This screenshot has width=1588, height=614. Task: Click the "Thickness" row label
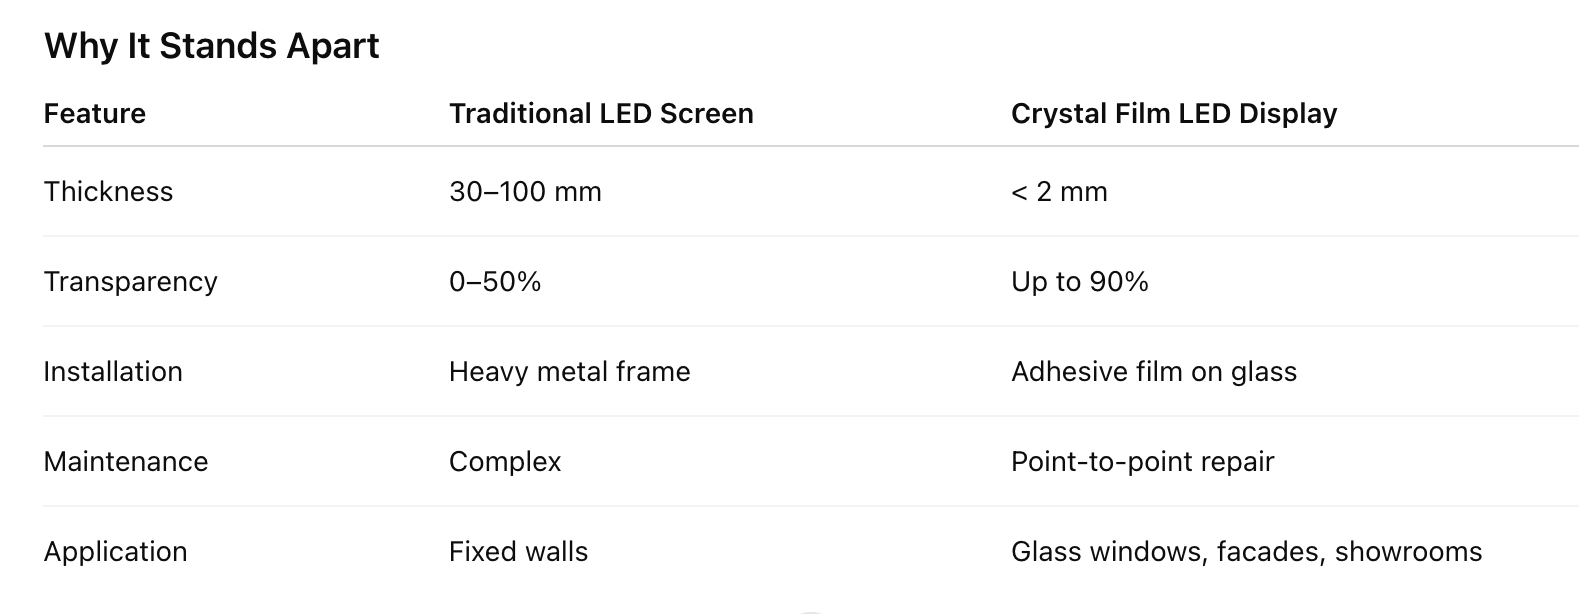tap(108, 192)
